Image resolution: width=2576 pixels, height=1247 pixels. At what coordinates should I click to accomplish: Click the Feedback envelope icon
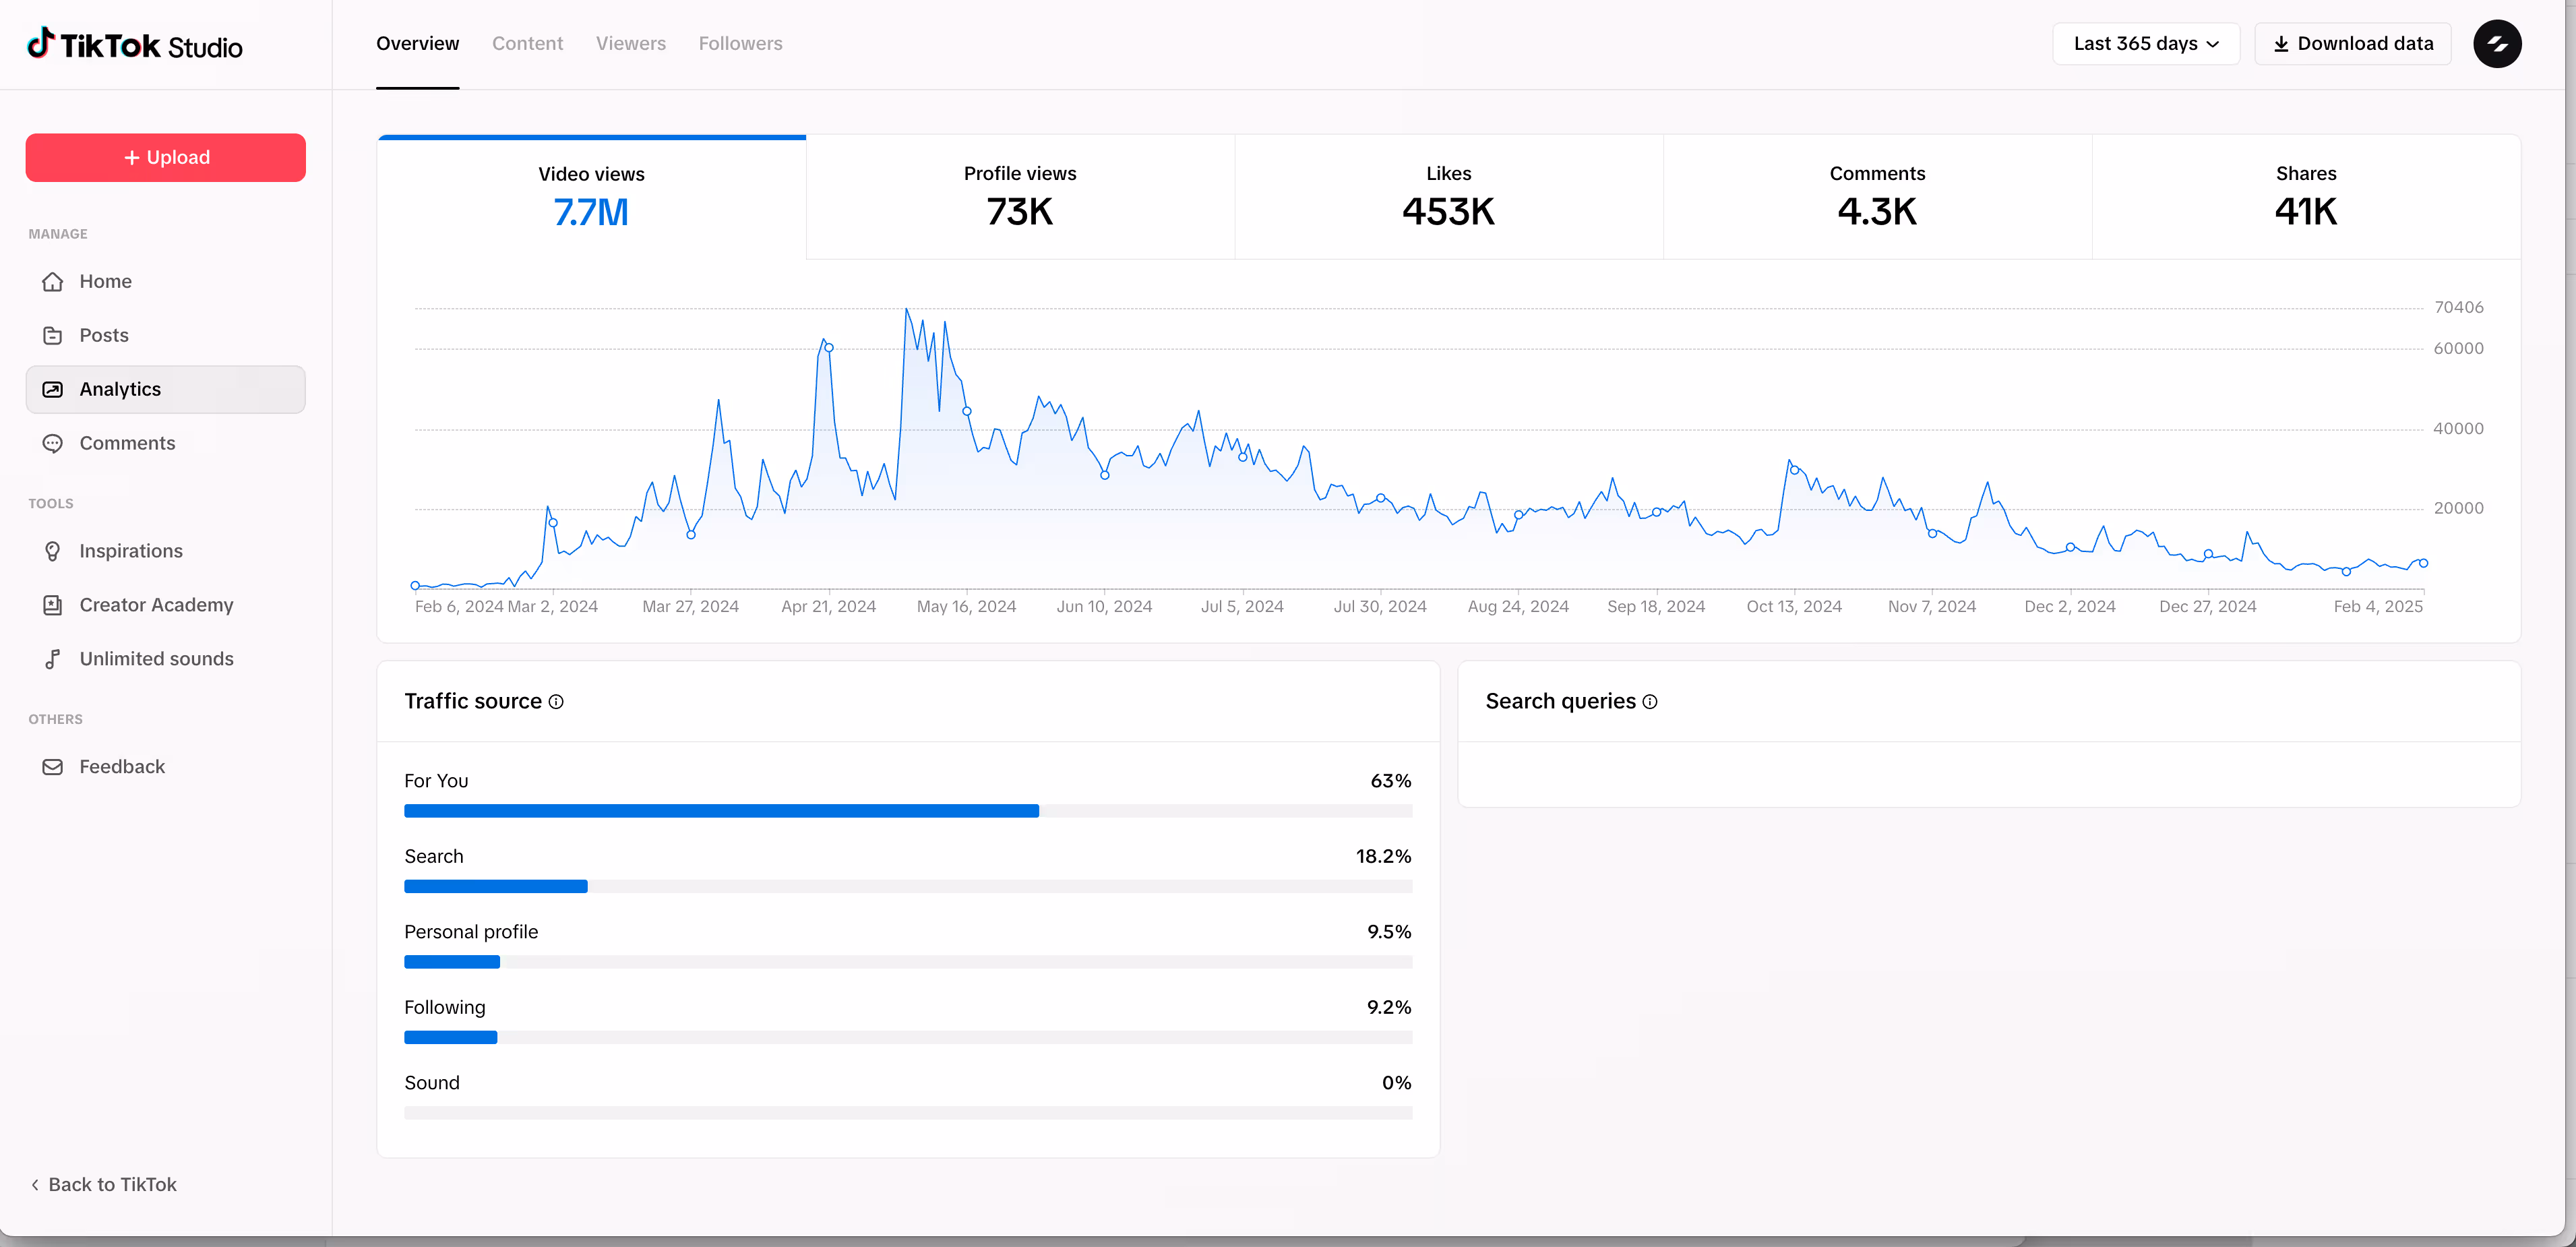(53, 768)
